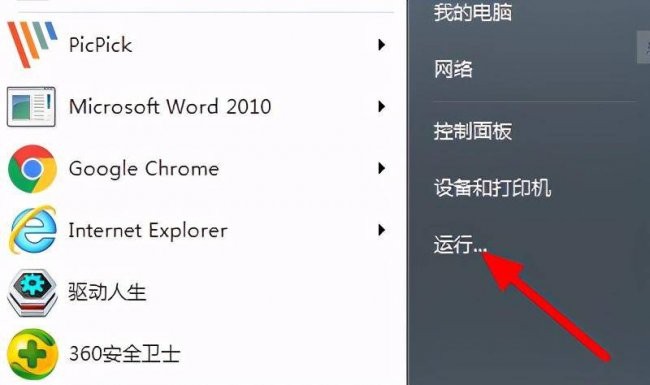
Task: Expand the Microsoft Word 2010 jump list arrow
Action: pos(381,107)
